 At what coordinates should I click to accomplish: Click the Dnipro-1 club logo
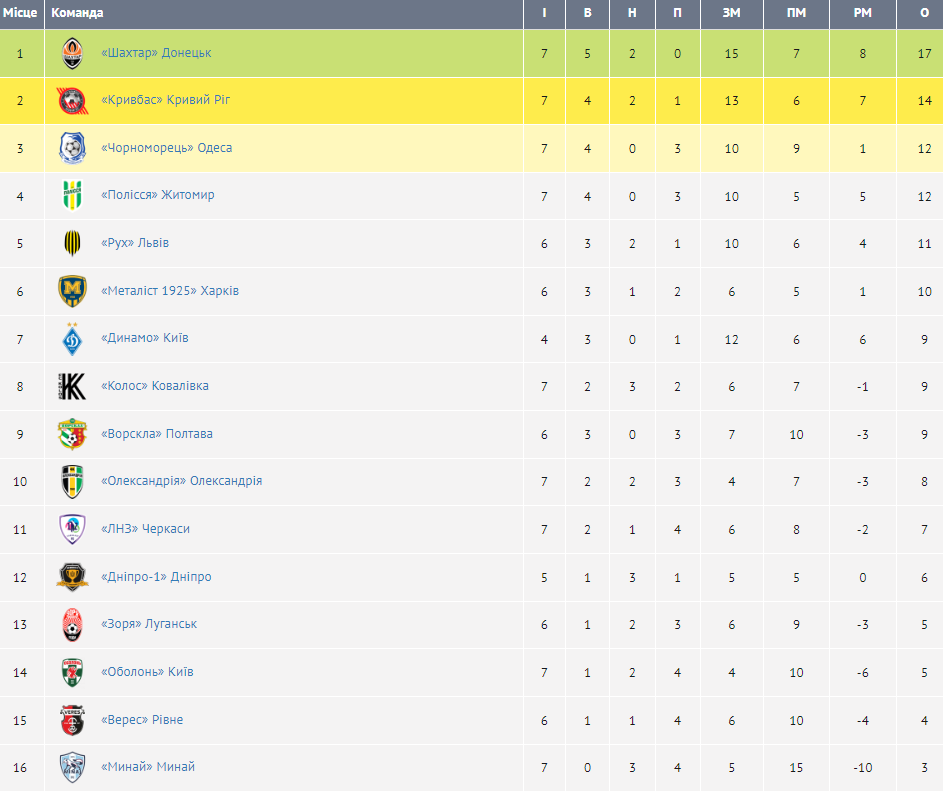73,577
